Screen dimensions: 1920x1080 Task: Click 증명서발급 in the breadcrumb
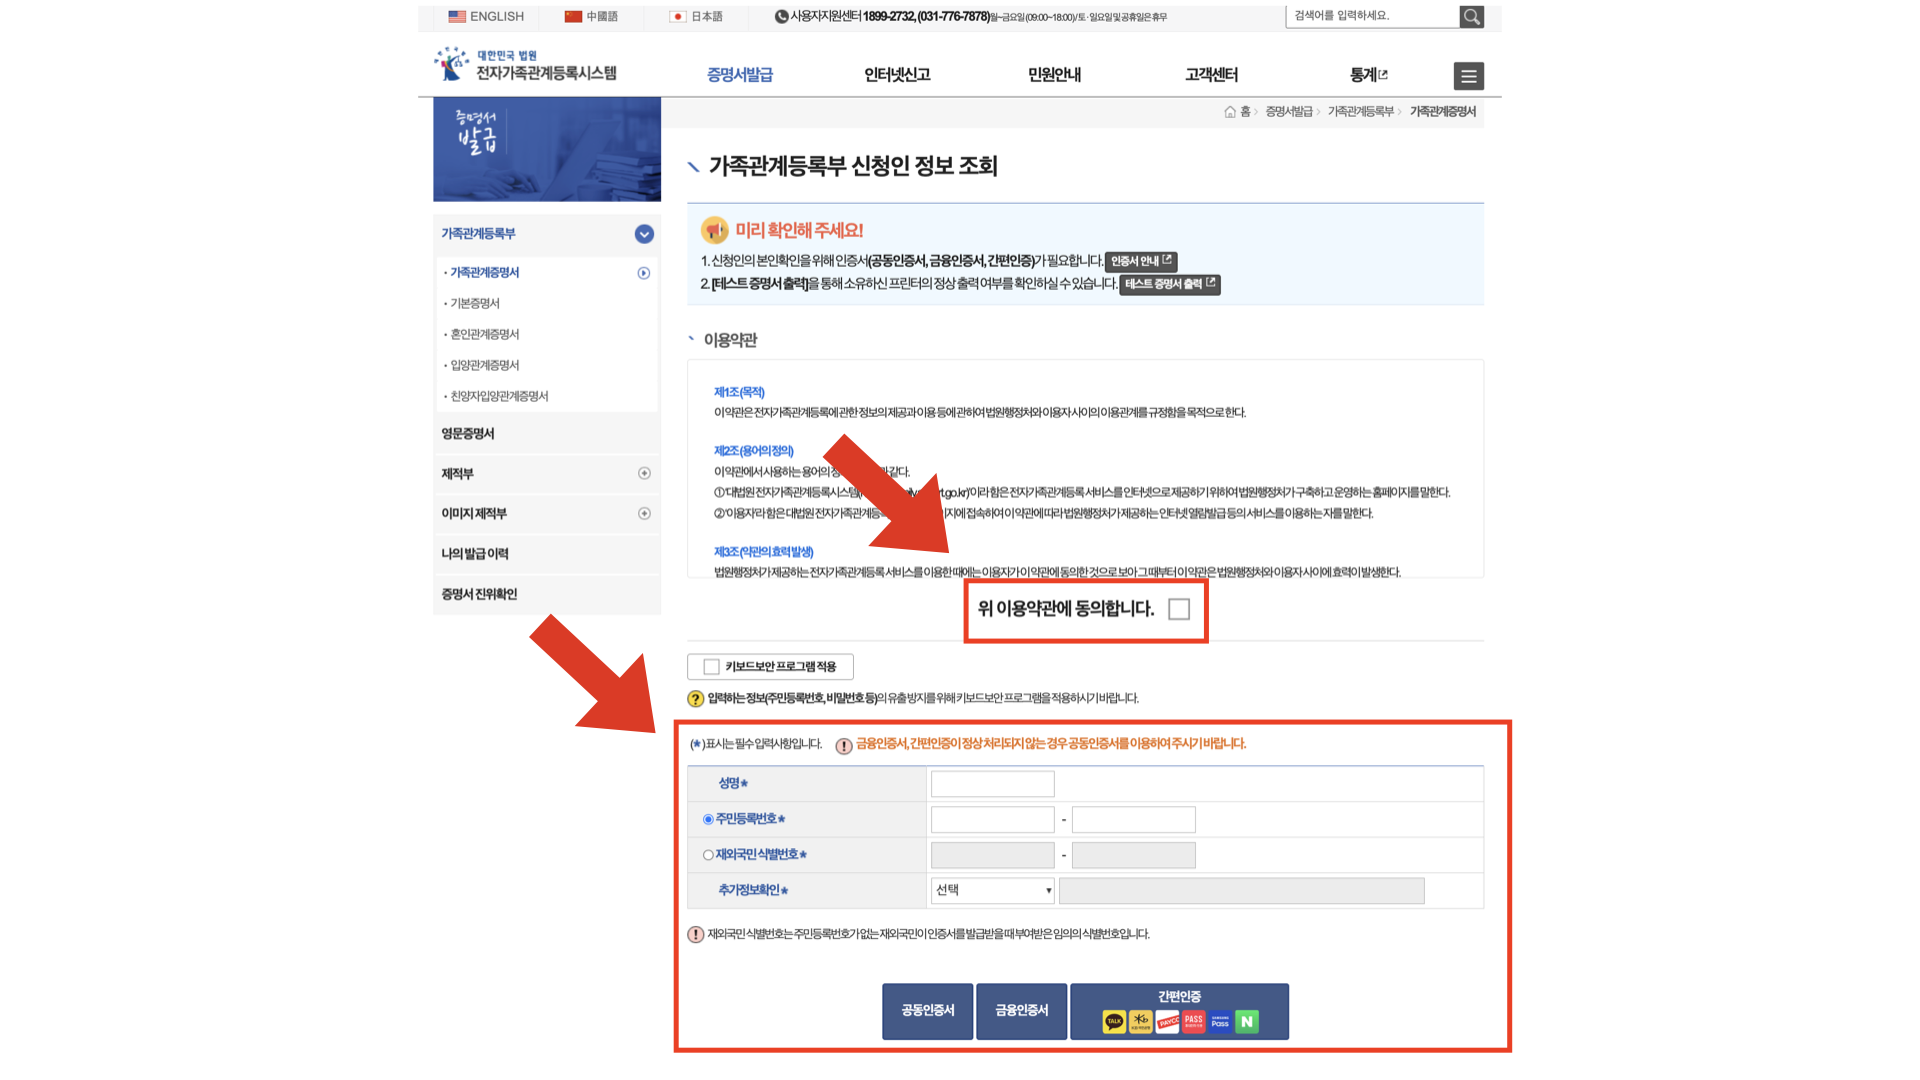(1288, 112)
